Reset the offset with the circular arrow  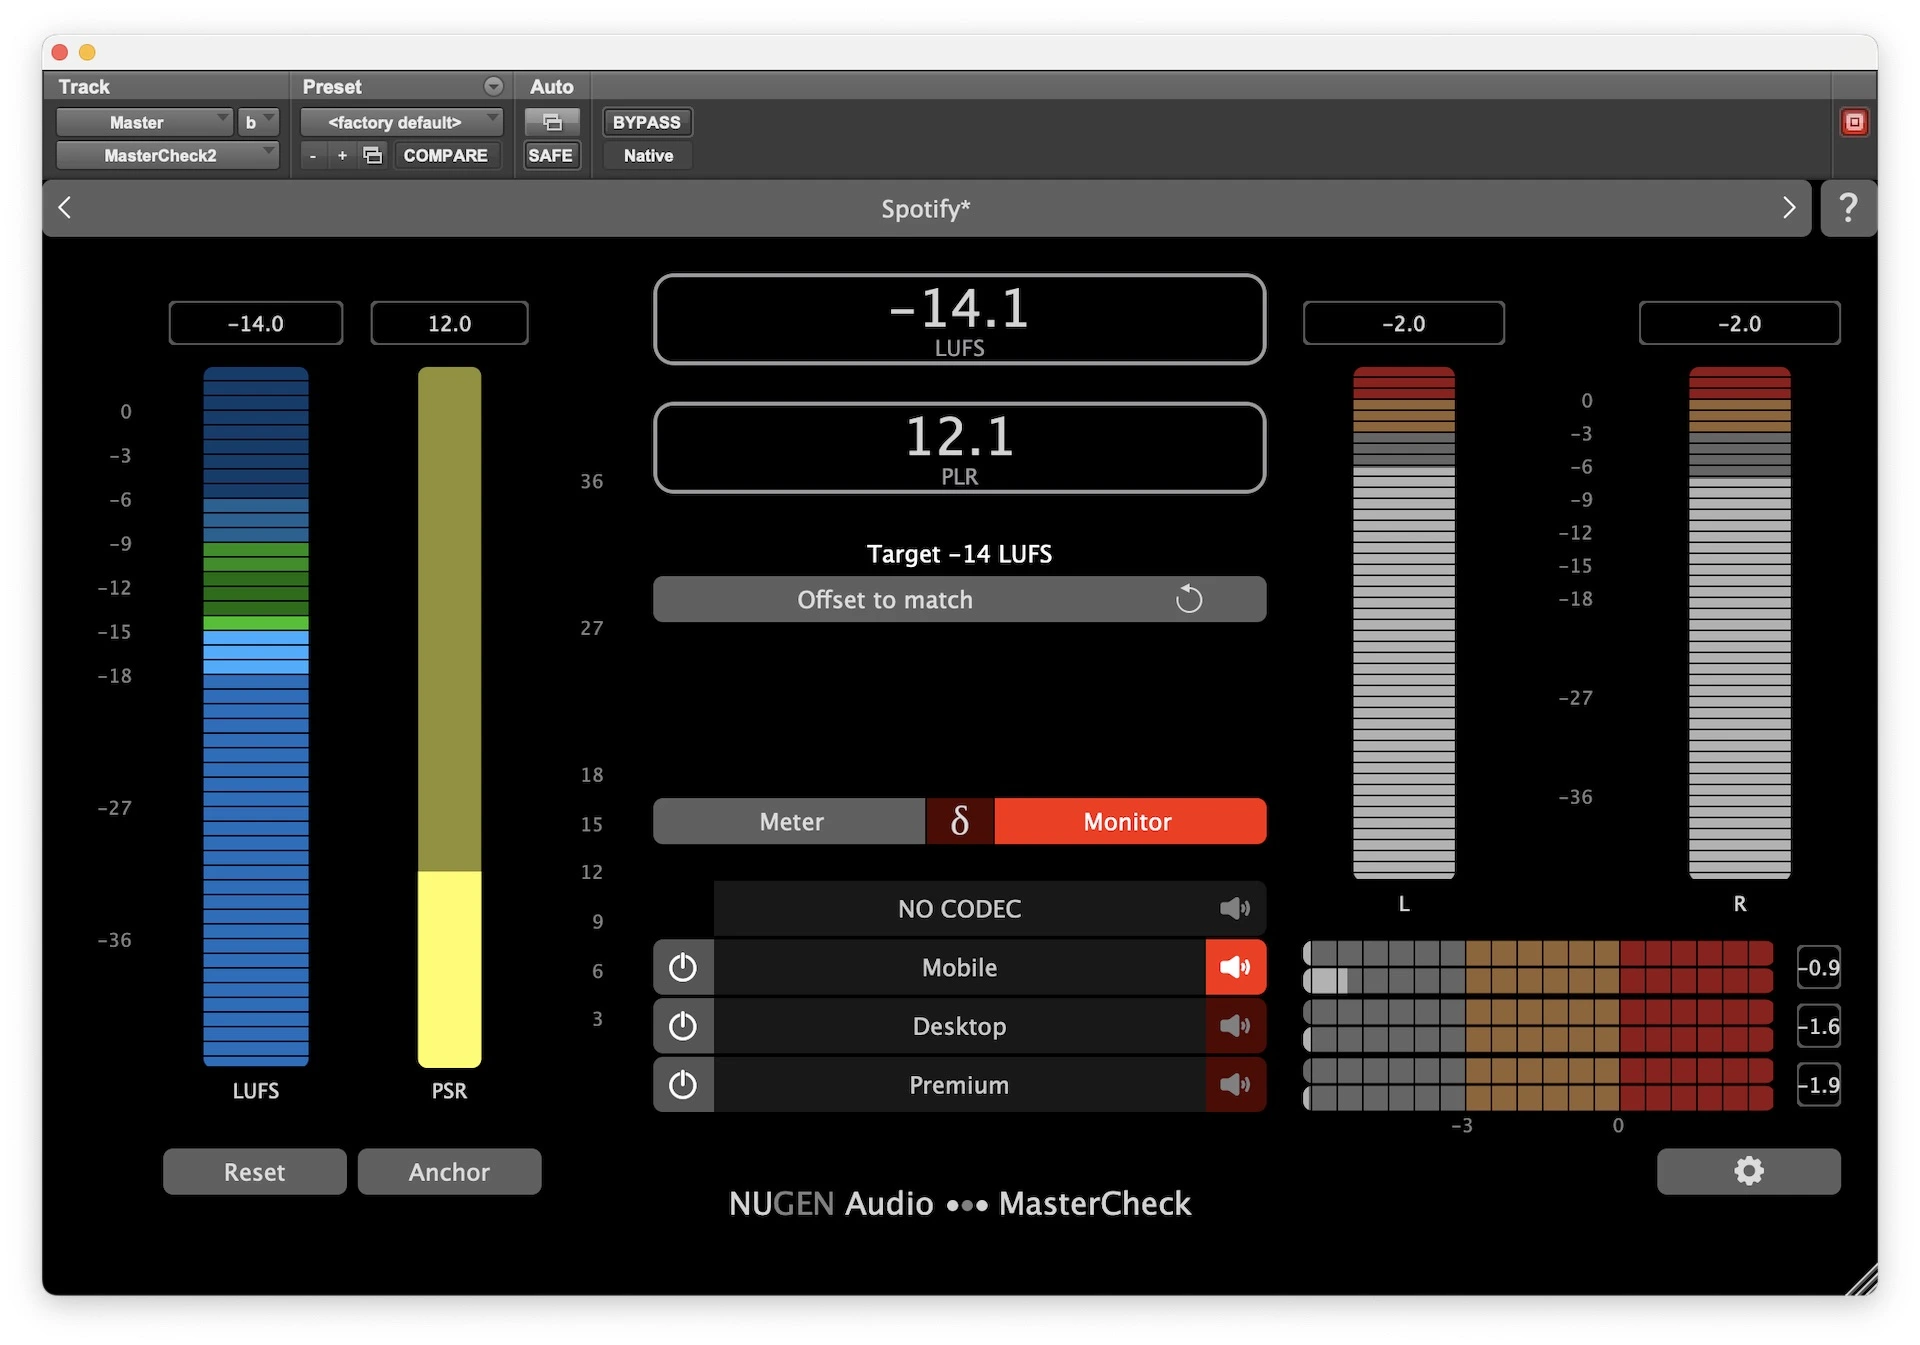tap(1188, 599)
